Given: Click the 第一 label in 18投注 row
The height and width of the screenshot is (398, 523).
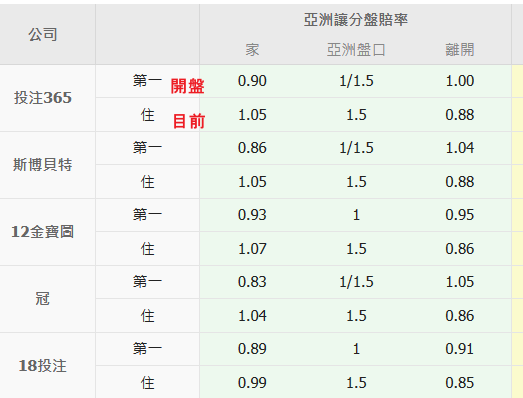Looking at the screenshot, I should [x=147, y=349].
